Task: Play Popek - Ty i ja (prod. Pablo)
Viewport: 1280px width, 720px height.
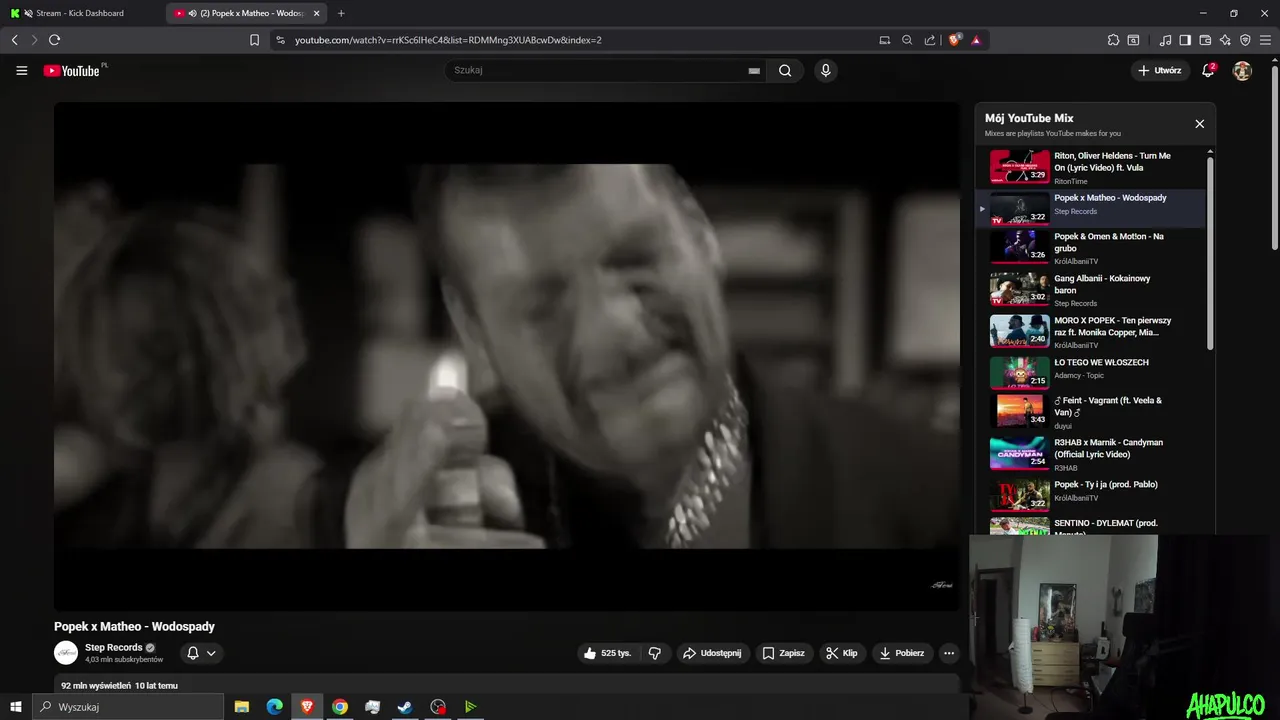Action: [x=1090, y=495]
